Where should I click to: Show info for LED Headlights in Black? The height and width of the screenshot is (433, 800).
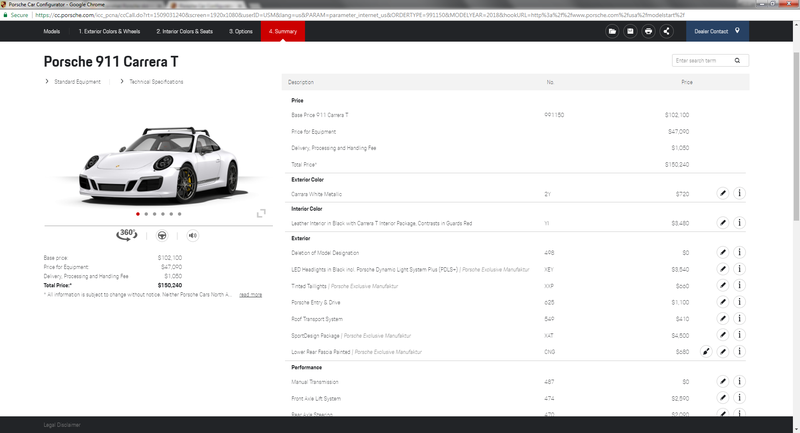(x=739, y=269)
